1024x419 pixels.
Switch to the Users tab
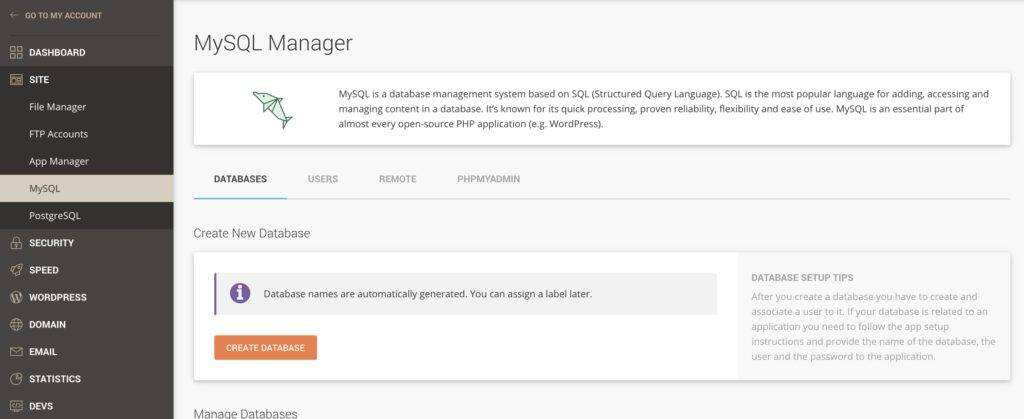click(322, 179)
